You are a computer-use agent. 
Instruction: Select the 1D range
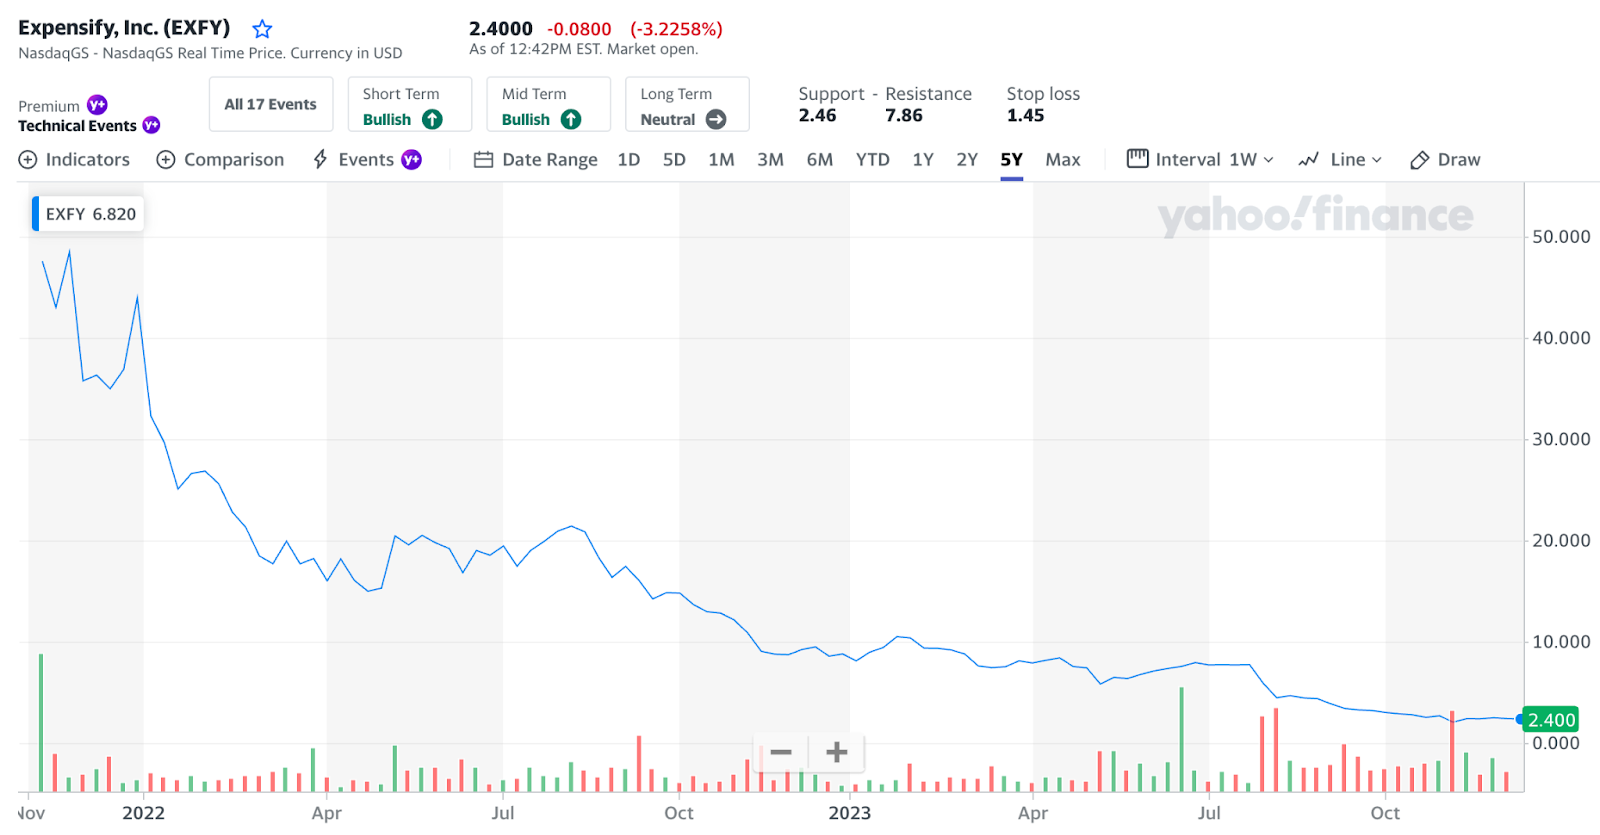tap(629, 160)
